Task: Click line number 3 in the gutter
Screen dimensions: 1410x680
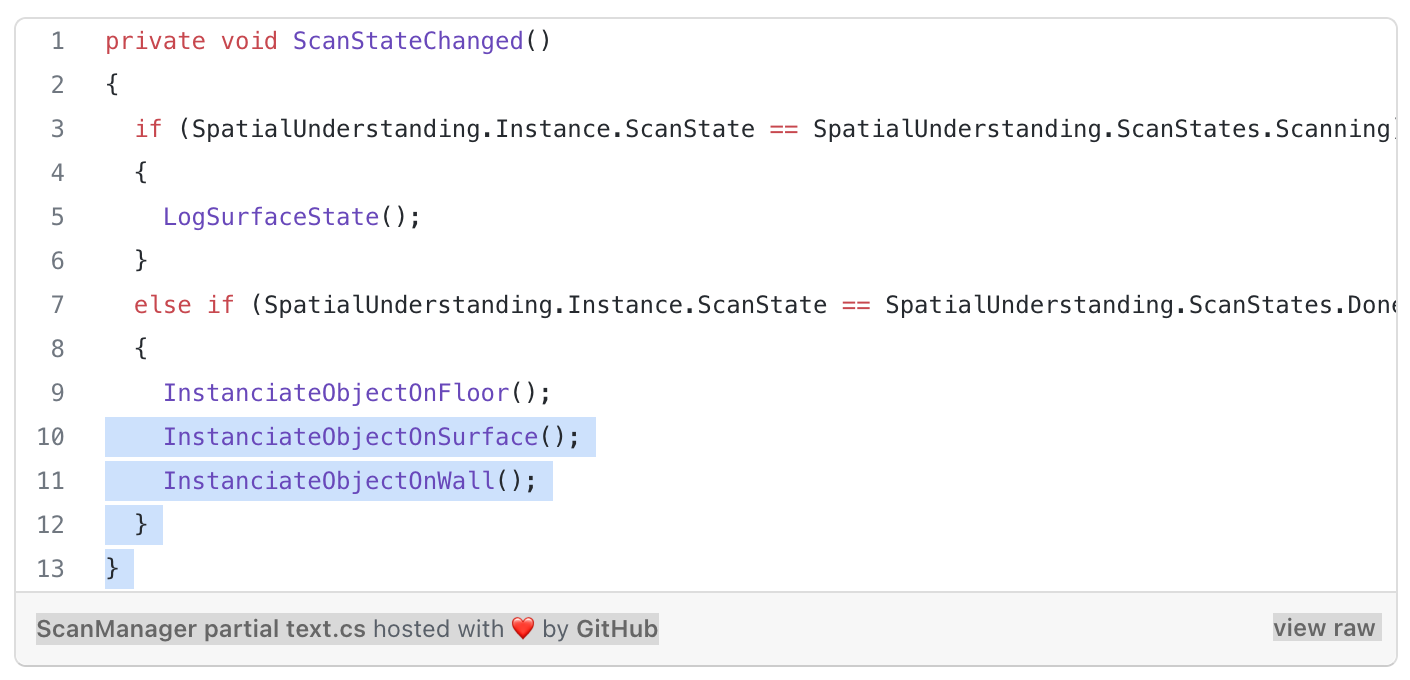Action: (x=57, y=129)
